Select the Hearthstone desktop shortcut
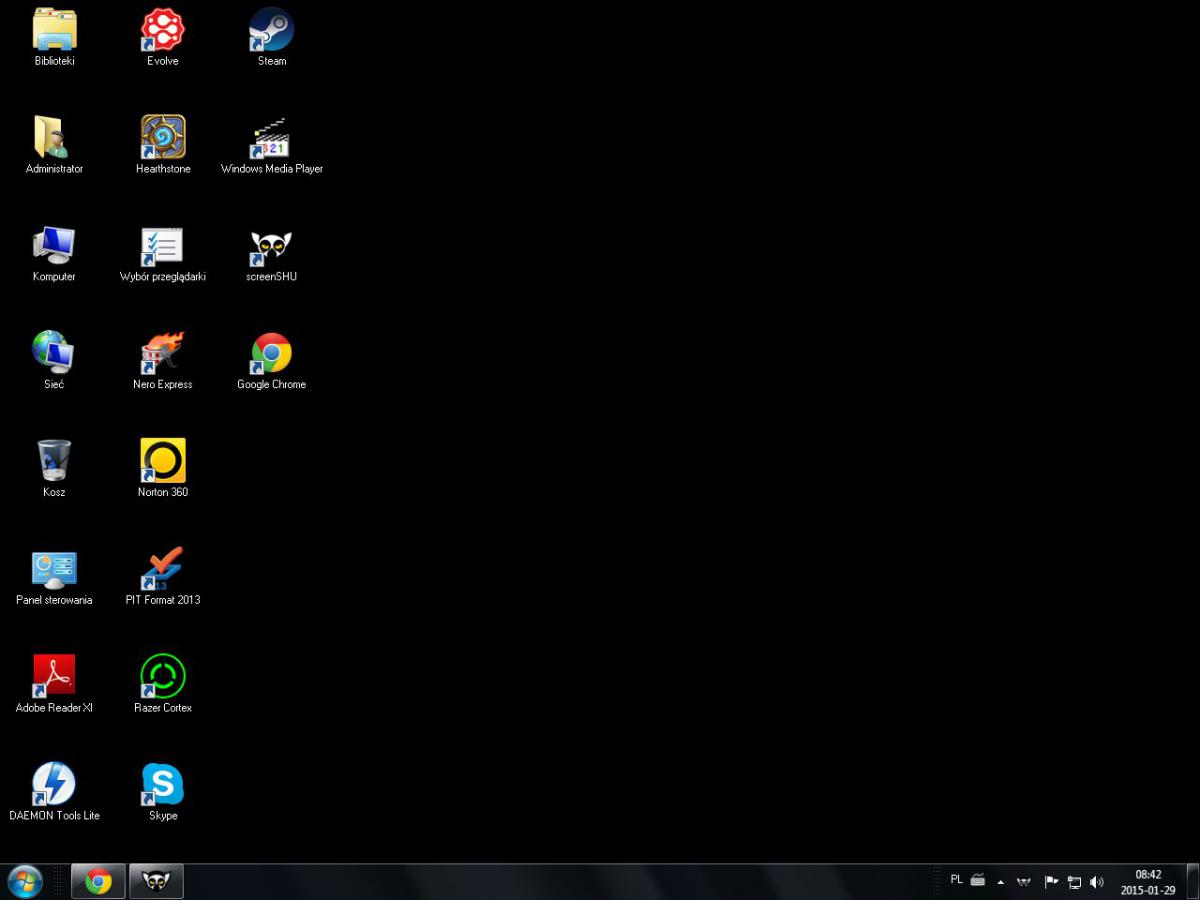 pyautogui.click(x=162, y=146)
